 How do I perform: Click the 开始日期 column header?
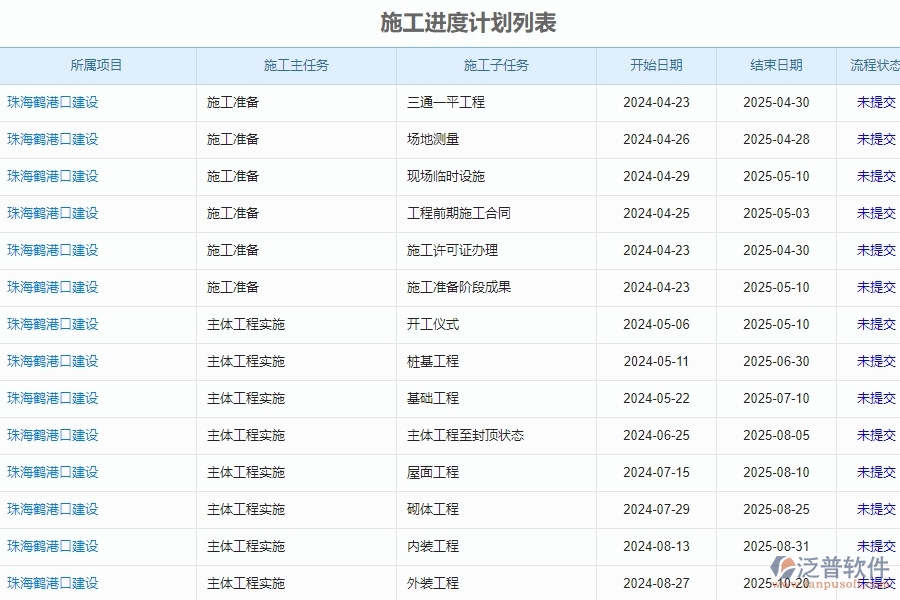tap(656, 65)
